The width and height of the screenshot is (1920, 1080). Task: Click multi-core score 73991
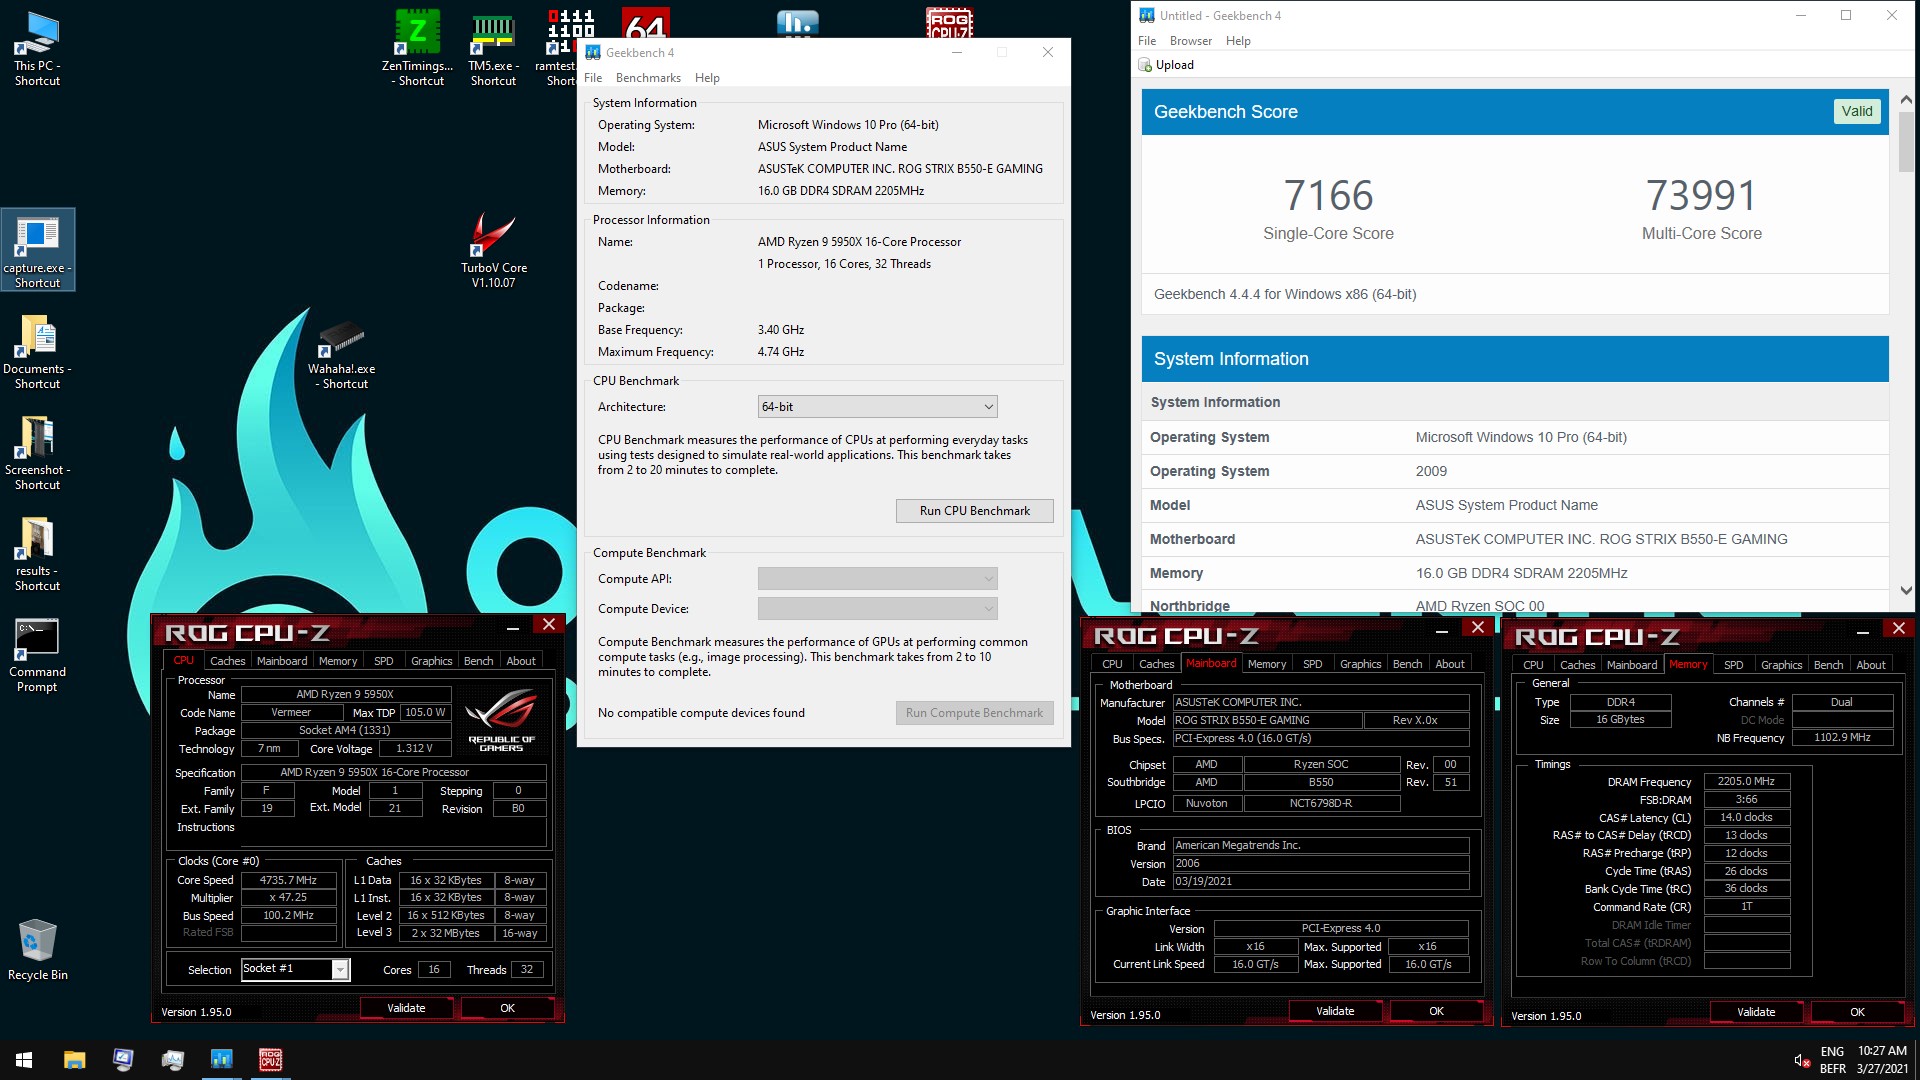tap(1701, 196)
